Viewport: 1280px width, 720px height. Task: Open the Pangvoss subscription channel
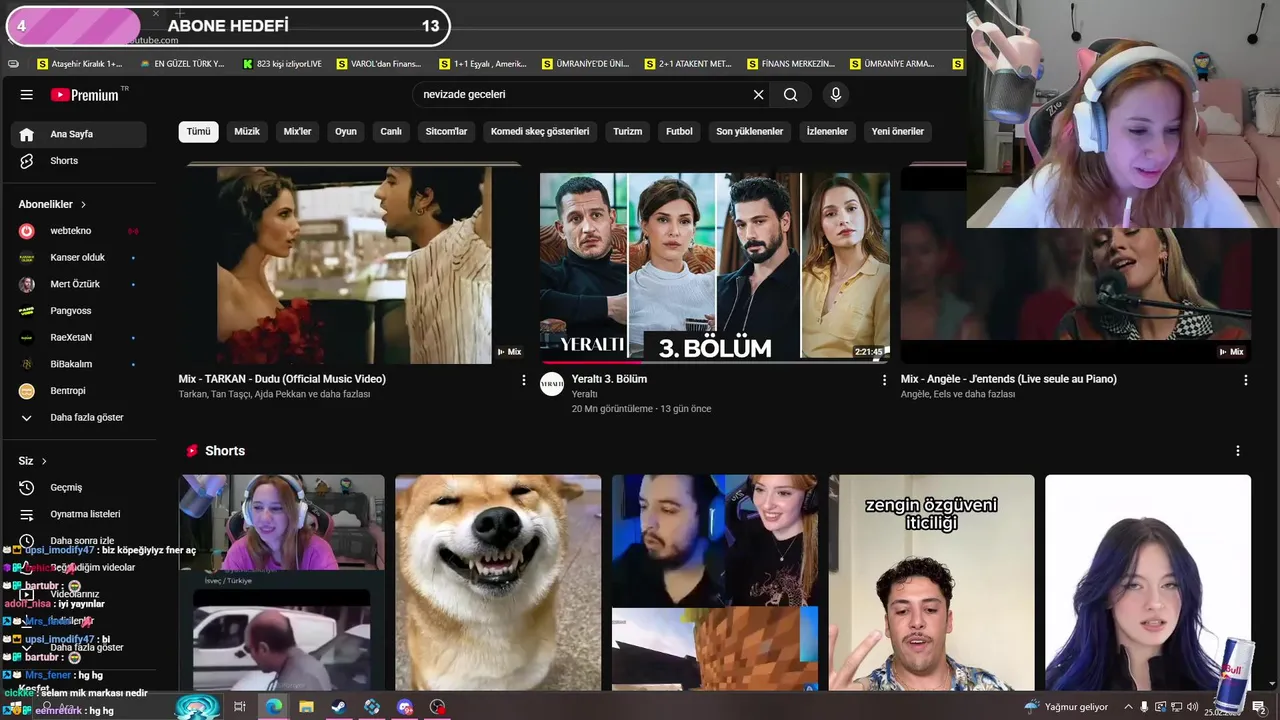click(79, 311)
